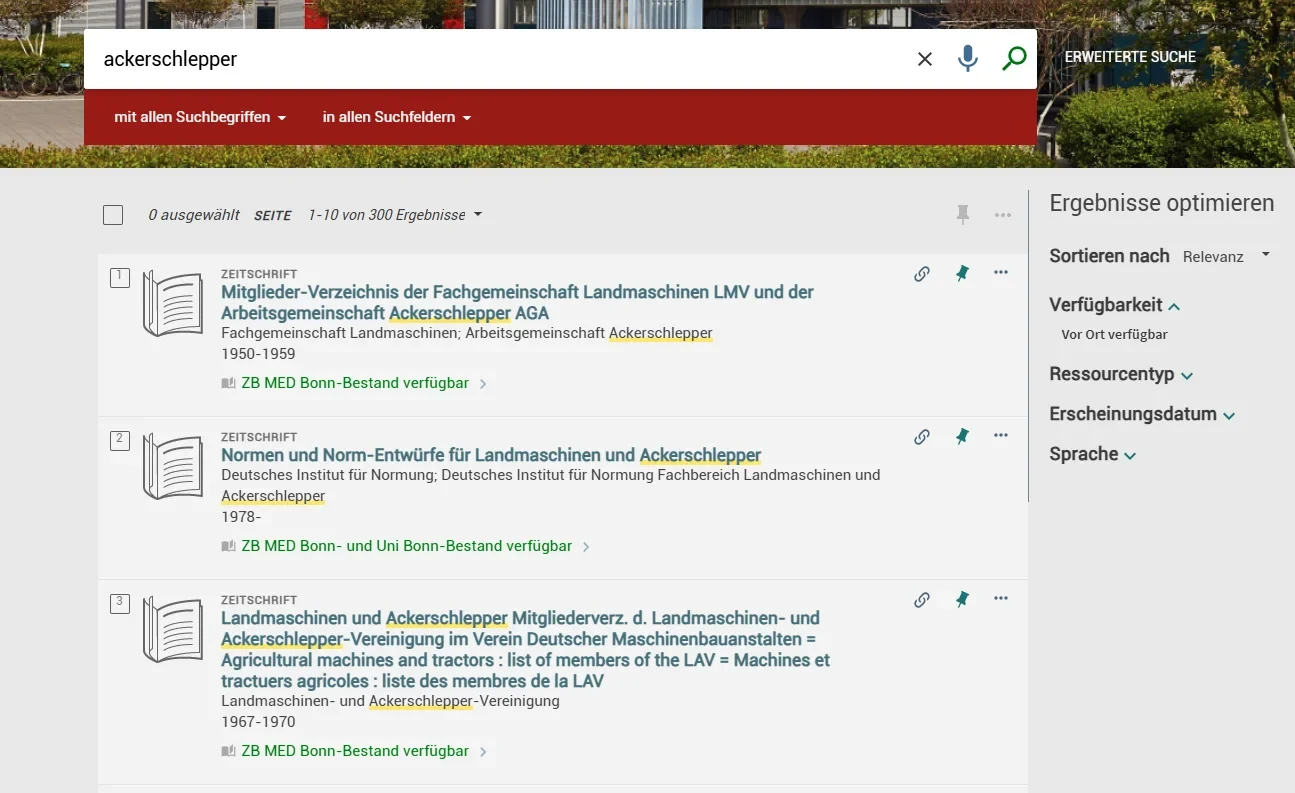Clear the search box with the X icon

pyautogui.click(x=924, y=58)
